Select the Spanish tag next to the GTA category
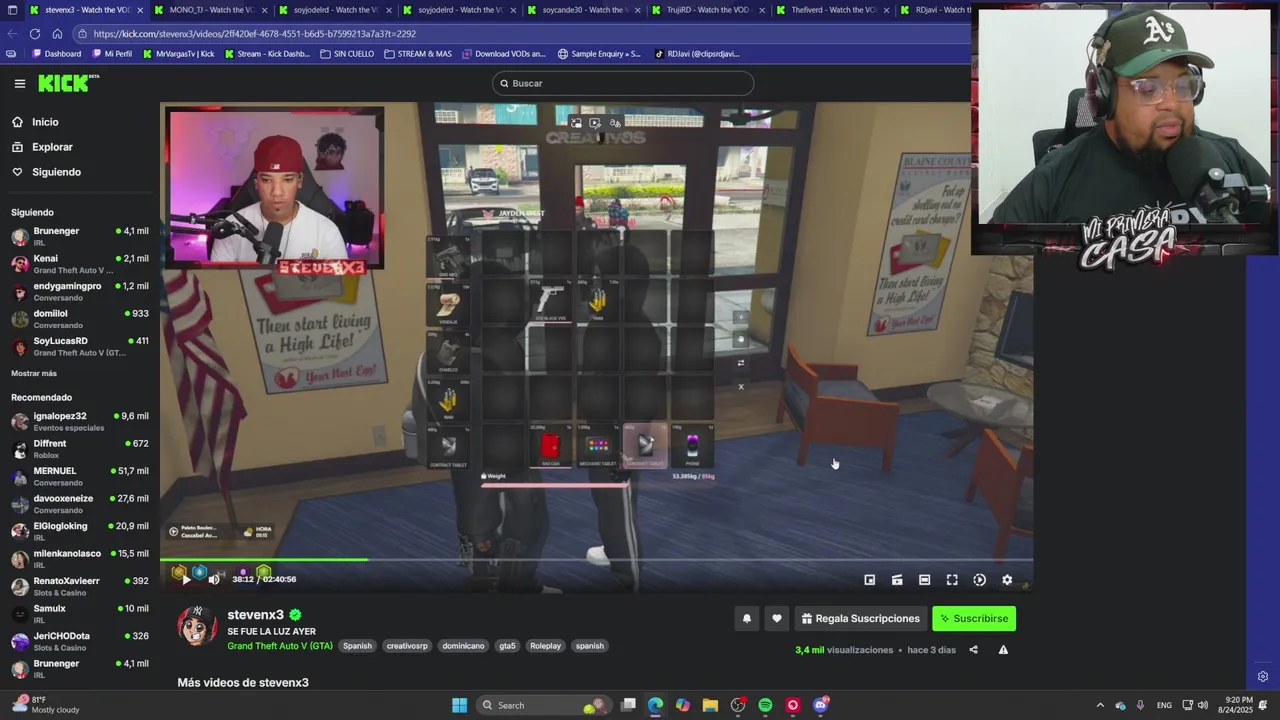 357,646
